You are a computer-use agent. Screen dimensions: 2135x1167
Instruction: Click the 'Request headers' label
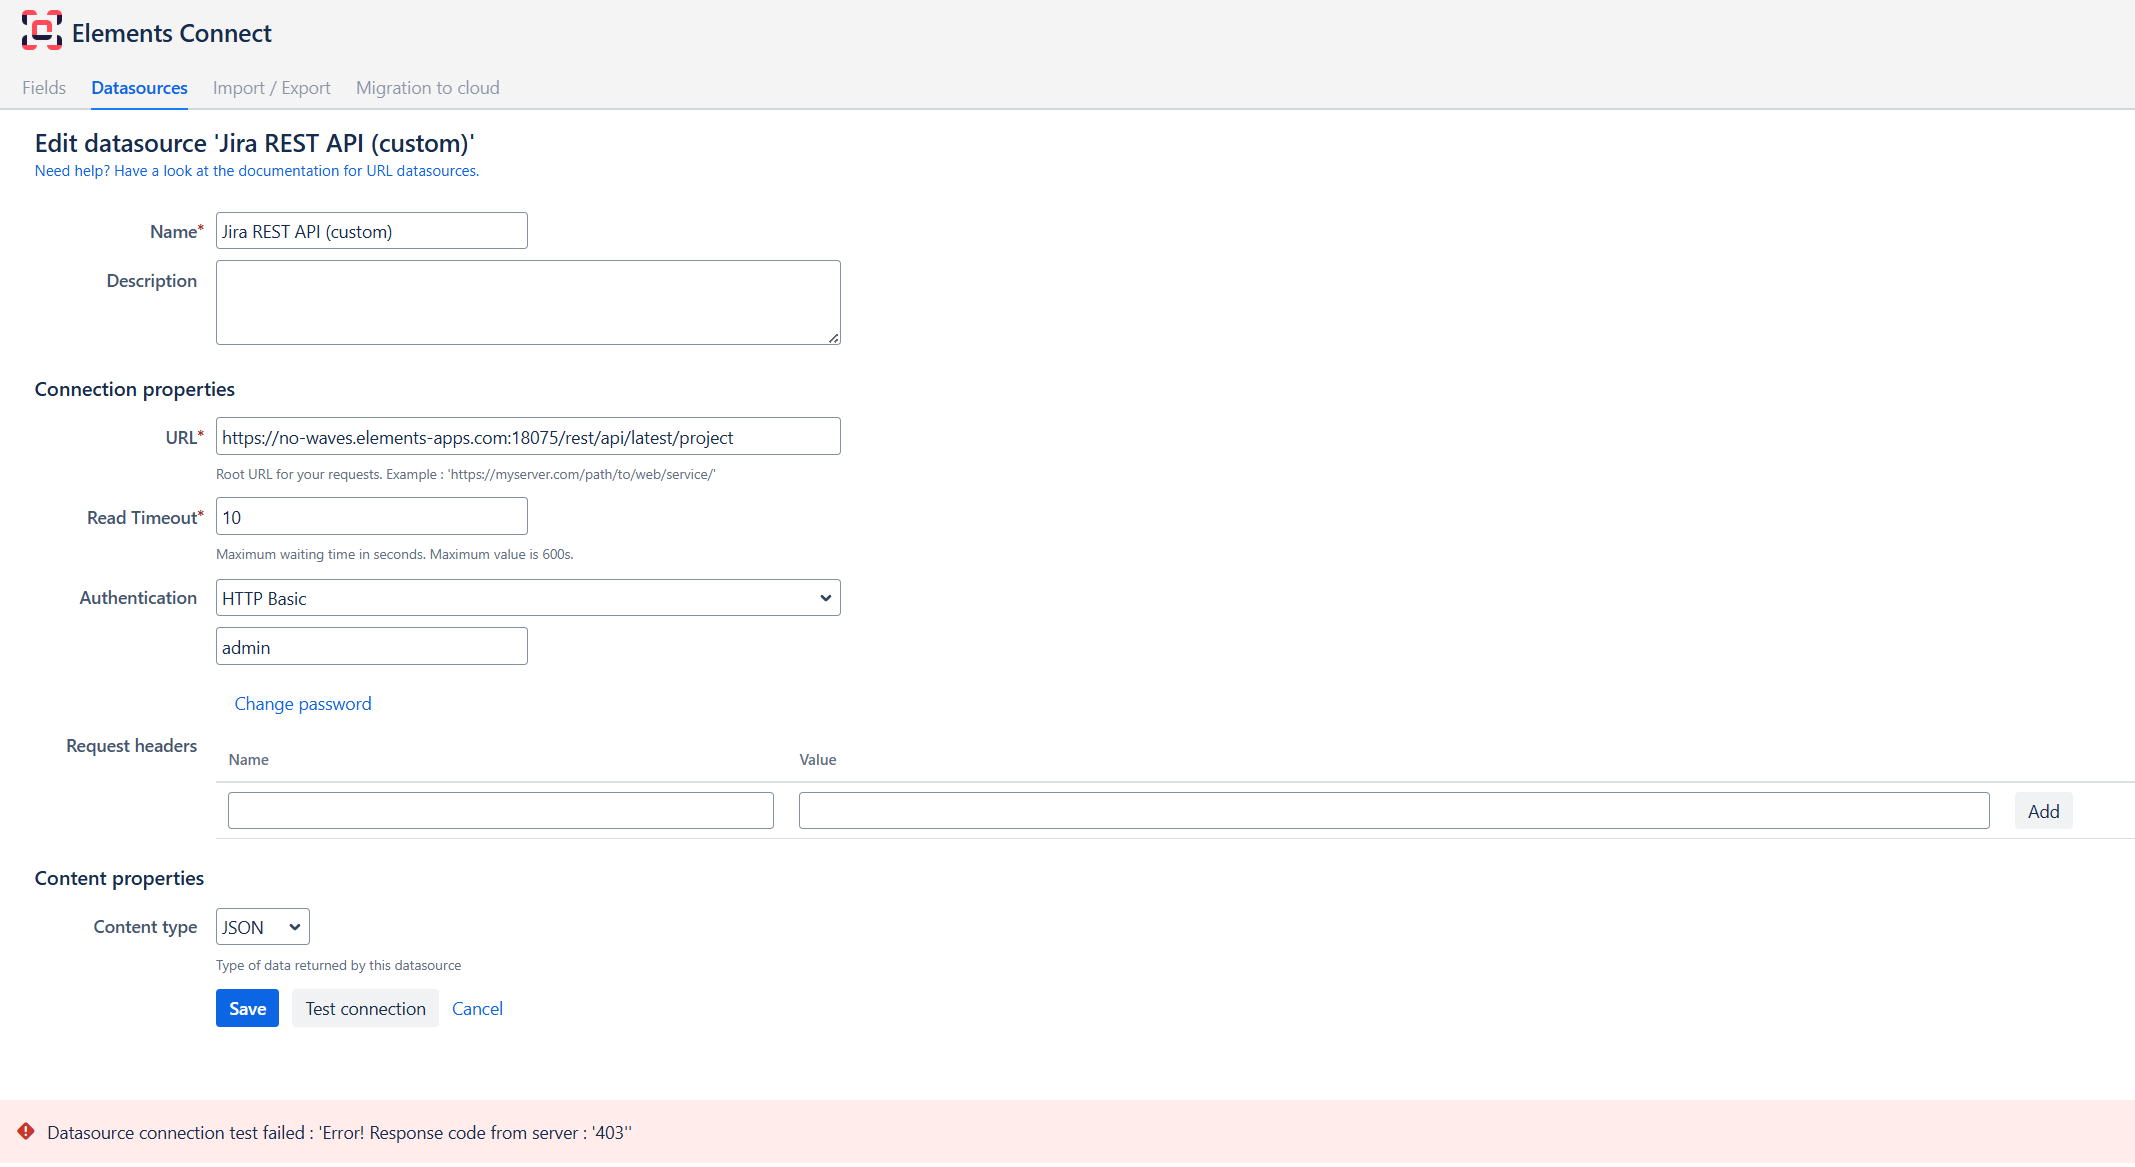(x=132, y=746)
